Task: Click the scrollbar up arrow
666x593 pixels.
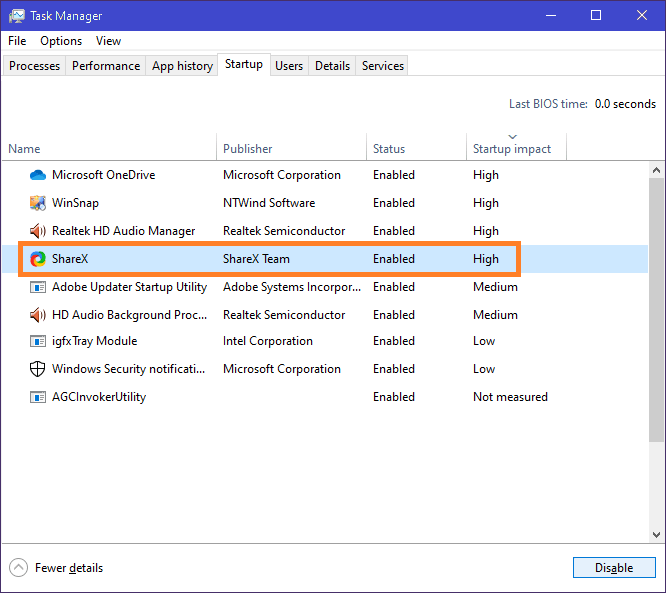Action: coord(656,170)
